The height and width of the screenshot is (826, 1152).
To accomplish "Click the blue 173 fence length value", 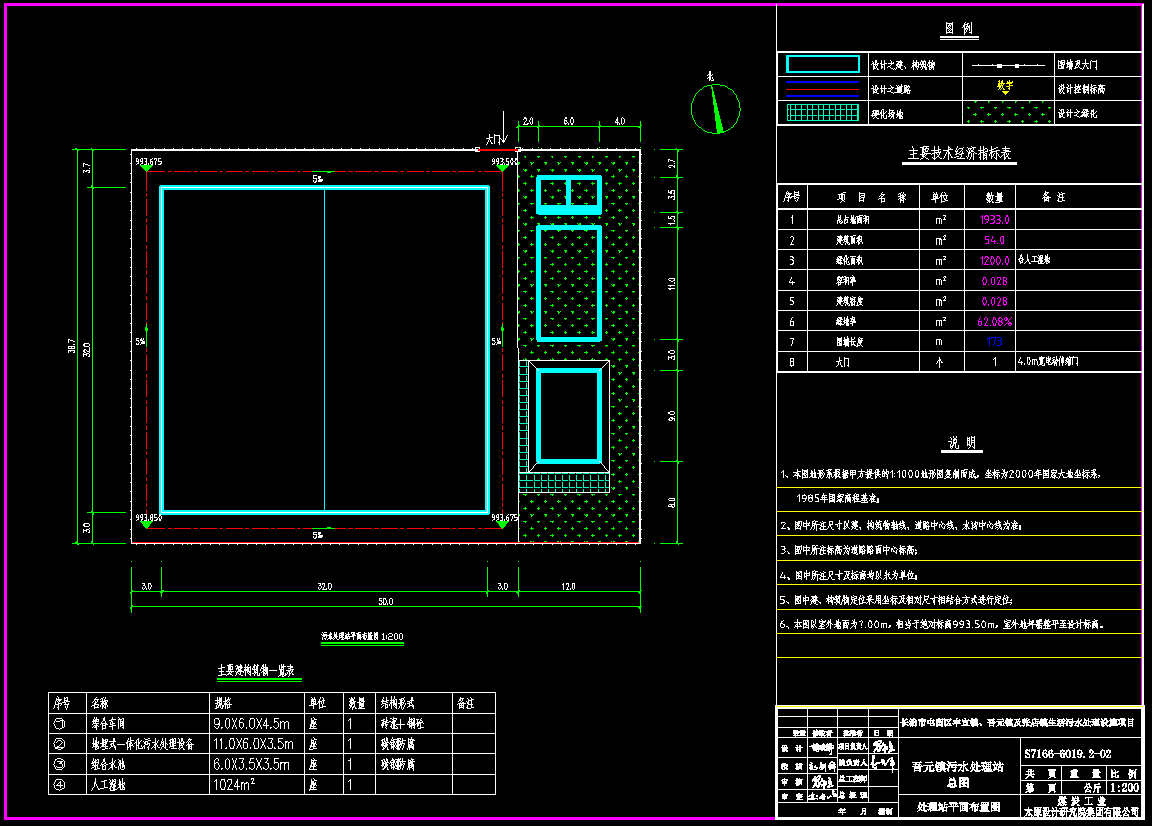I will point(994,342).
